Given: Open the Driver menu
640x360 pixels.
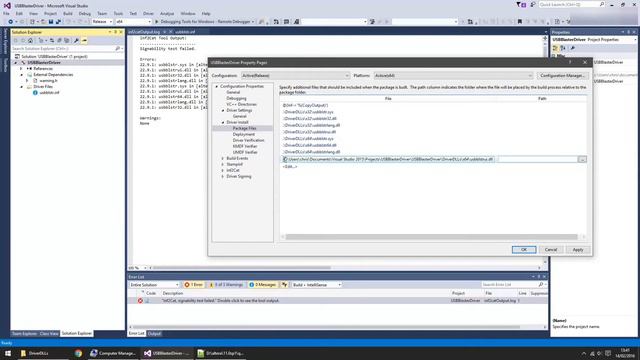Looking at the screenshot, I should point(148,13).
